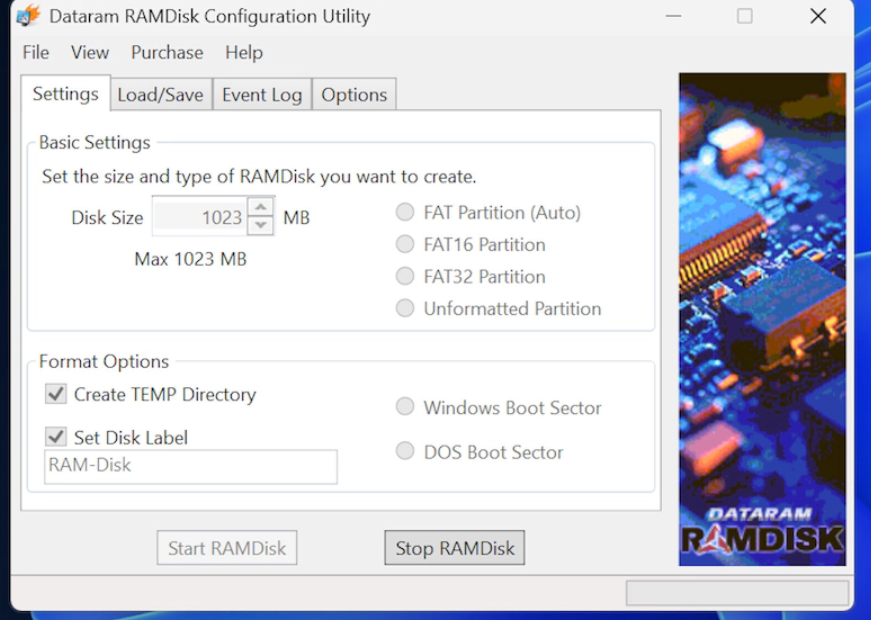Select Windows Boot Sector option
Viewport: 871px width, 620px height.
(x=405, y=407)
